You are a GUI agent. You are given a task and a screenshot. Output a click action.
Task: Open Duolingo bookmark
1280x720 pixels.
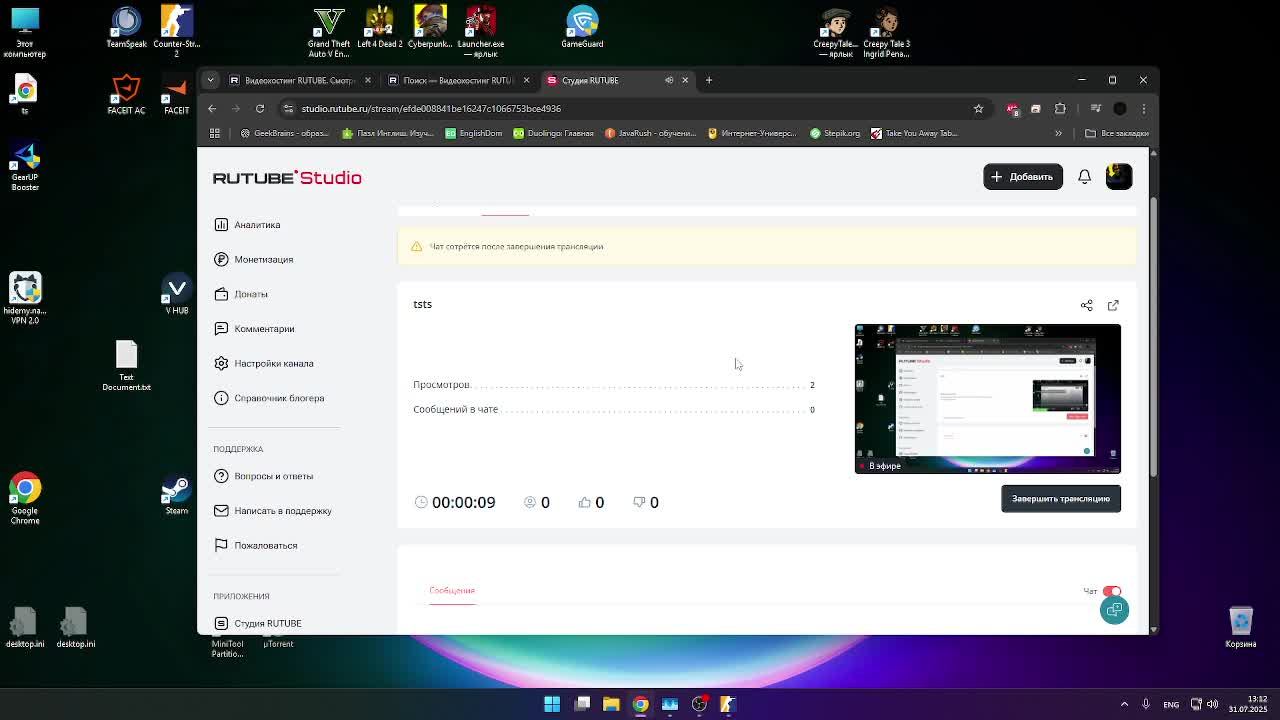click(553, 133)
